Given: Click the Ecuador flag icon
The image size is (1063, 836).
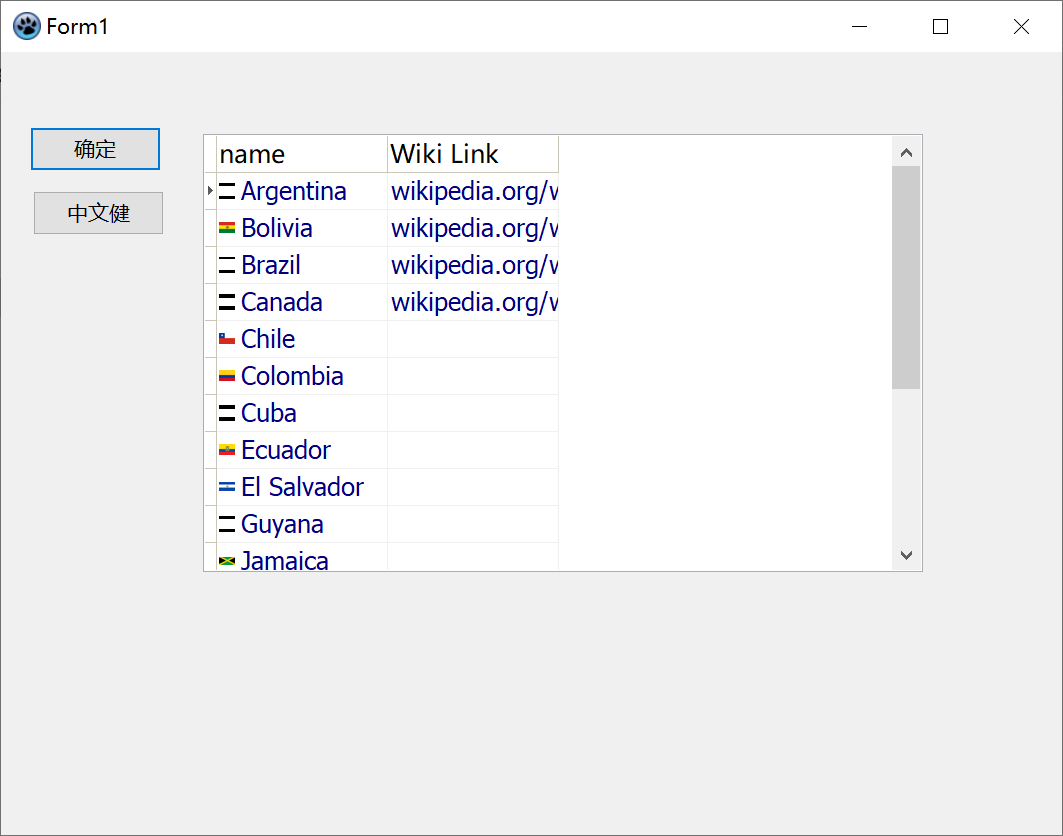Looking at the screenshot, I should click(x=227, y=450).
